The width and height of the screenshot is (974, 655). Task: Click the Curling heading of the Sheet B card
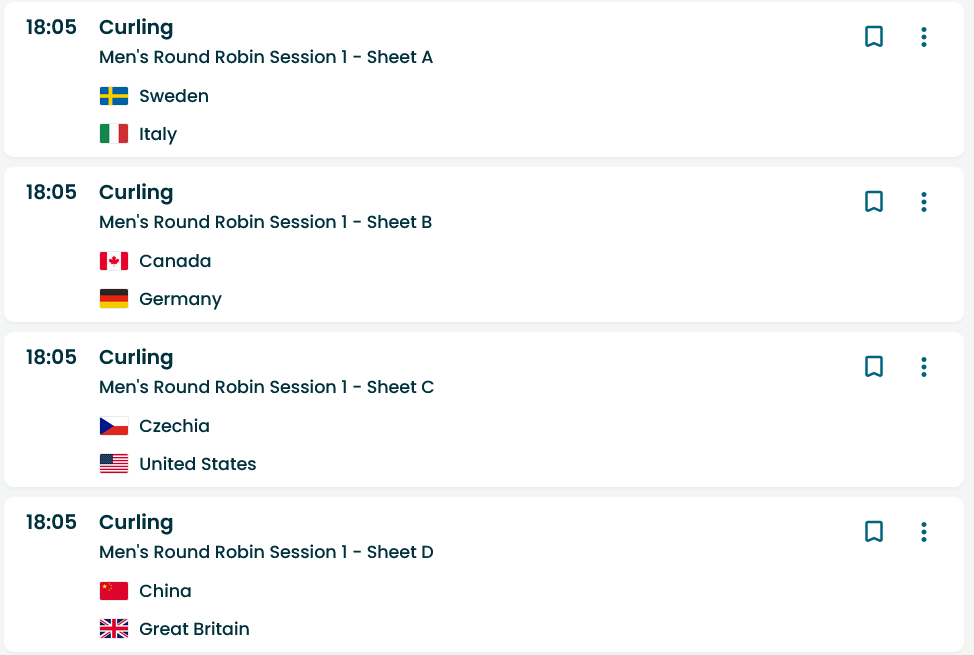(136, 193)
